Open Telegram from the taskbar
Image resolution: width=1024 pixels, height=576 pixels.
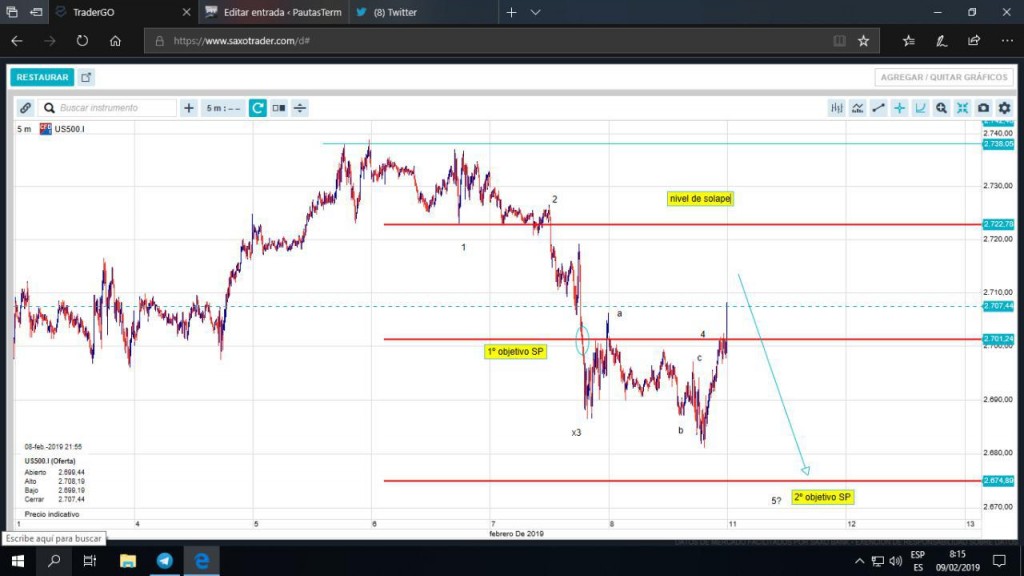pyautogui.click(x=165, y=561)
